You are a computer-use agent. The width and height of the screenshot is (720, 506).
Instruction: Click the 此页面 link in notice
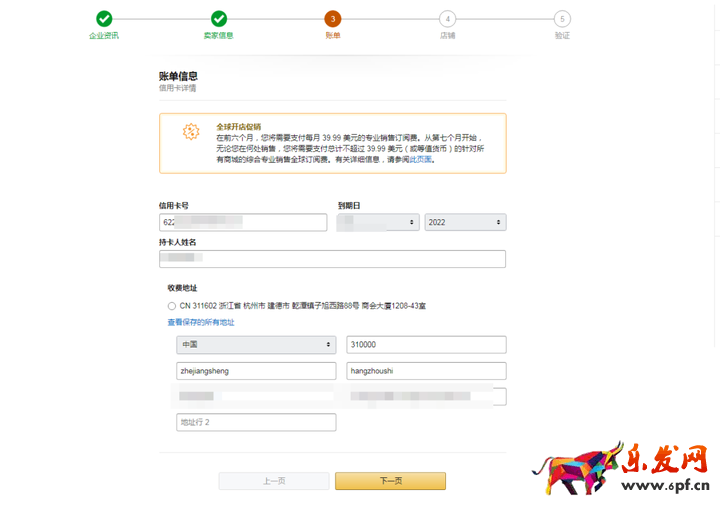(421, 159)
